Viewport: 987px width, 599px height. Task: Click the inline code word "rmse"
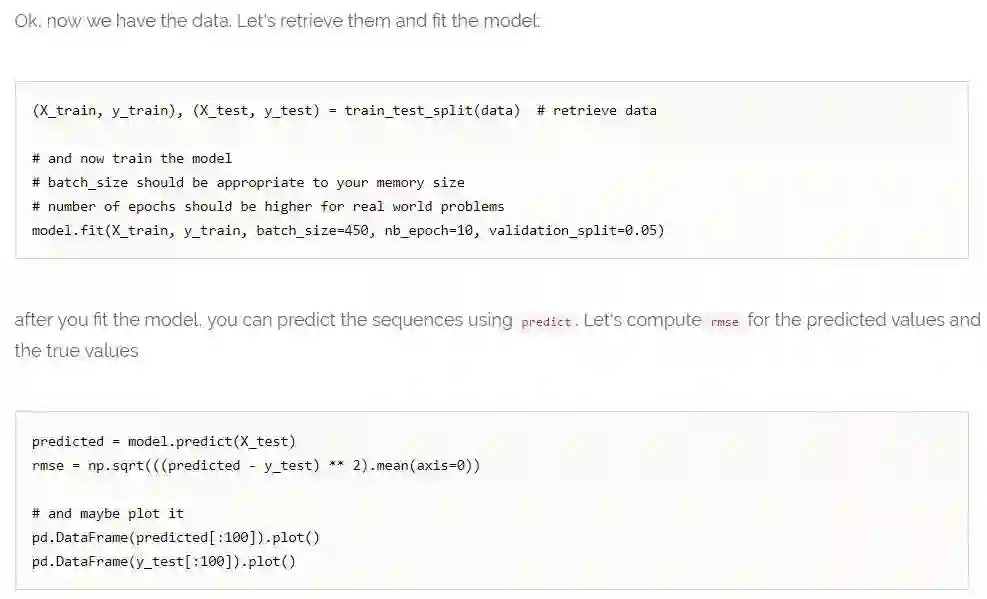724,322
